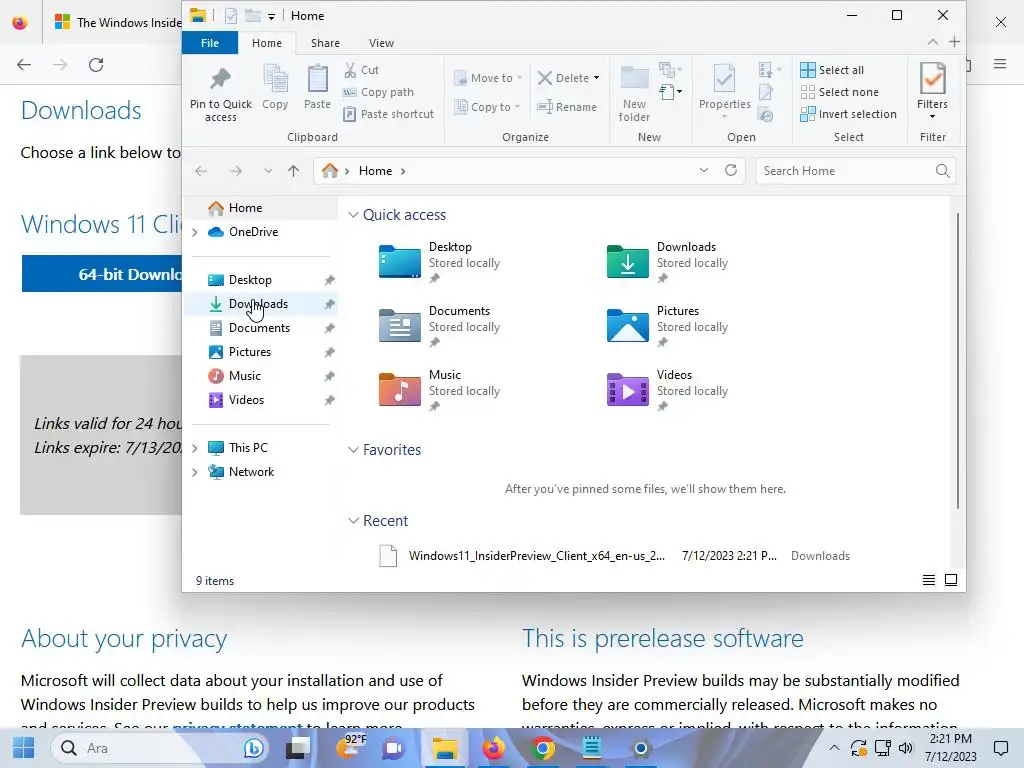Viewport: 1024px width, 768px height.
Task: Click the Copy ribbon icon
Action: (x=275, y=88)
